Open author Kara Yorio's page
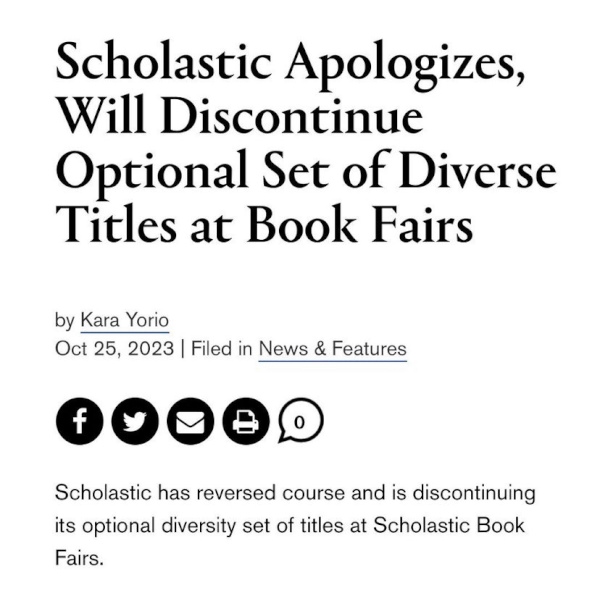Viewport: 600px width, 596px height. click(124, 321)
